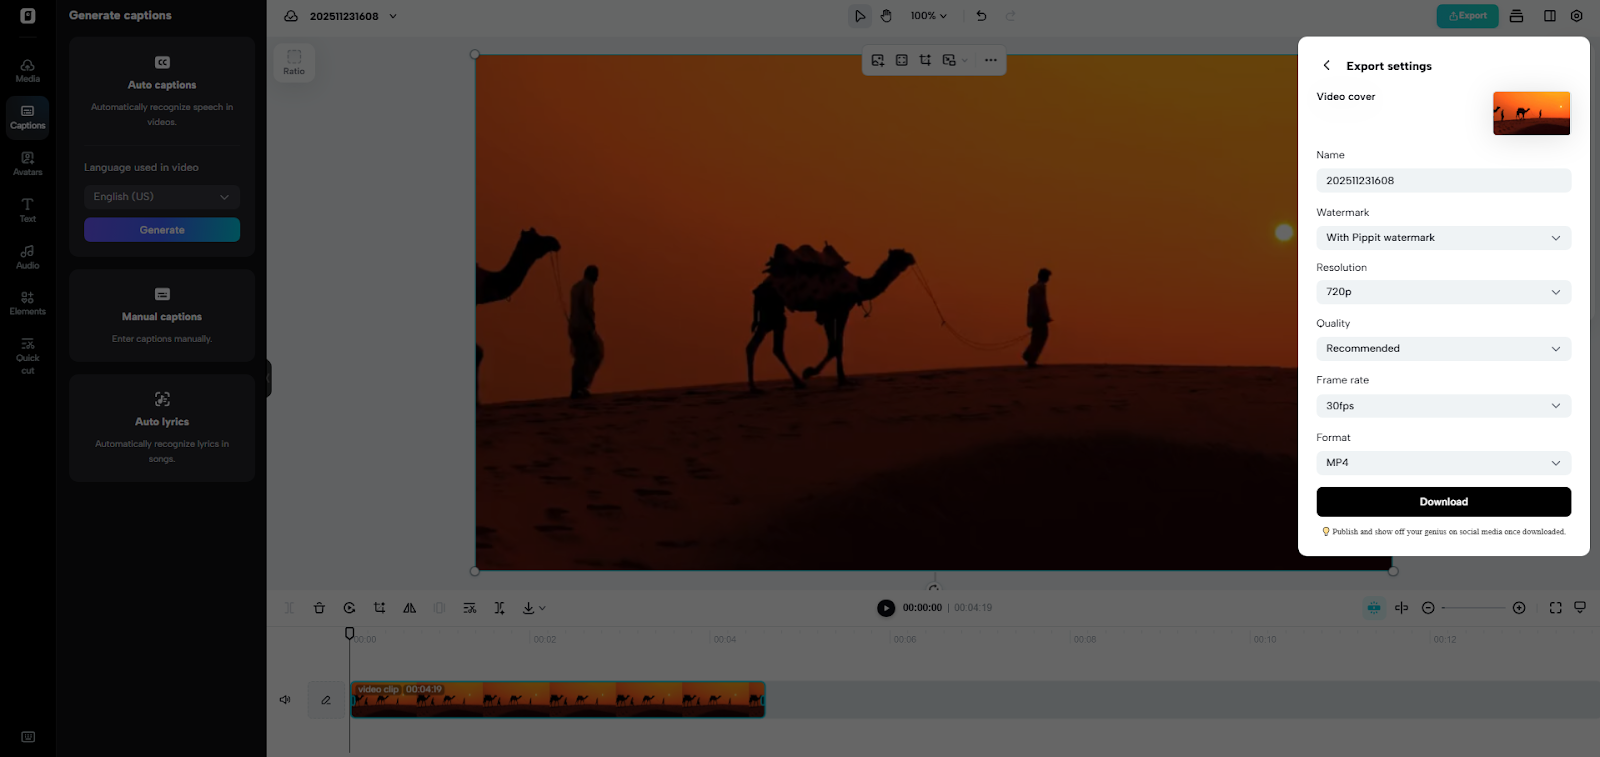Toggle the timeline snapping icon
Viewport: 1600px width, 757px height.
[1374, 608]
